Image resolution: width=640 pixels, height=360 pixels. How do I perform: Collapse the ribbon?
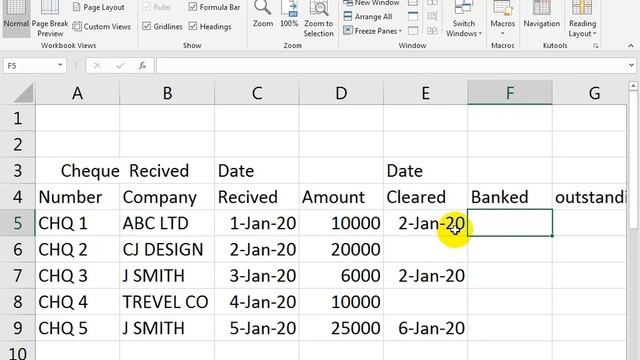[631, 46]
